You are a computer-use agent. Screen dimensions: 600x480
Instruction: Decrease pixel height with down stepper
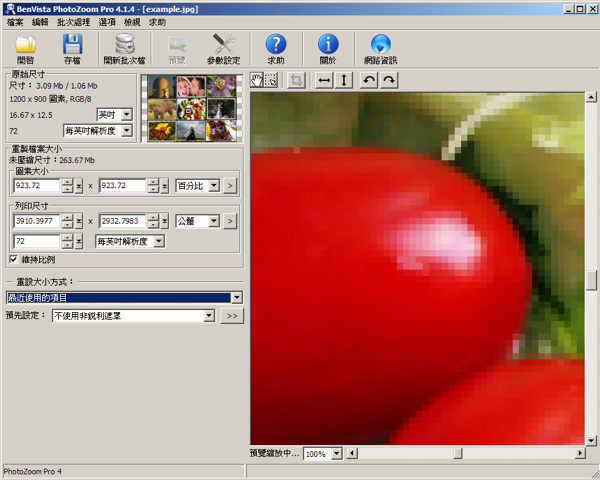pos(153,189)
